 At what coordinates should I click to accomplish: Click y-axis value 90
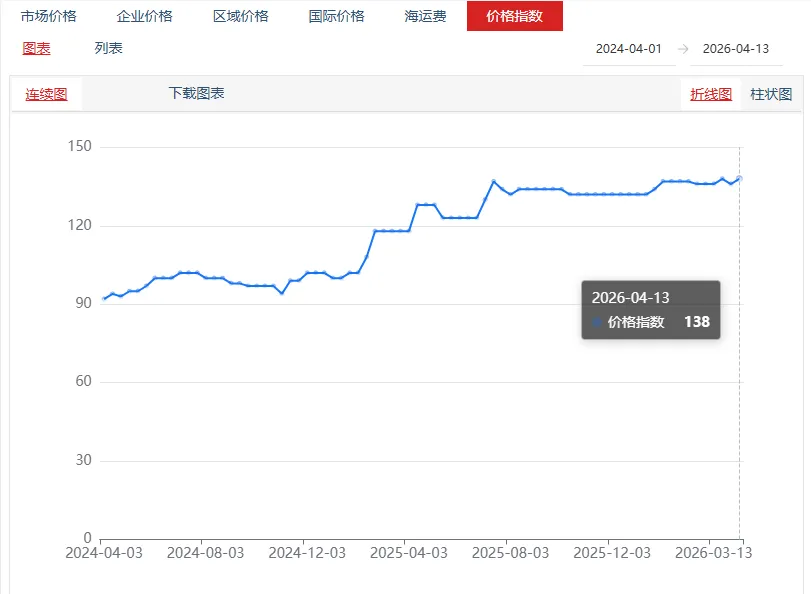pyautogui.click(x=83, y=303)
